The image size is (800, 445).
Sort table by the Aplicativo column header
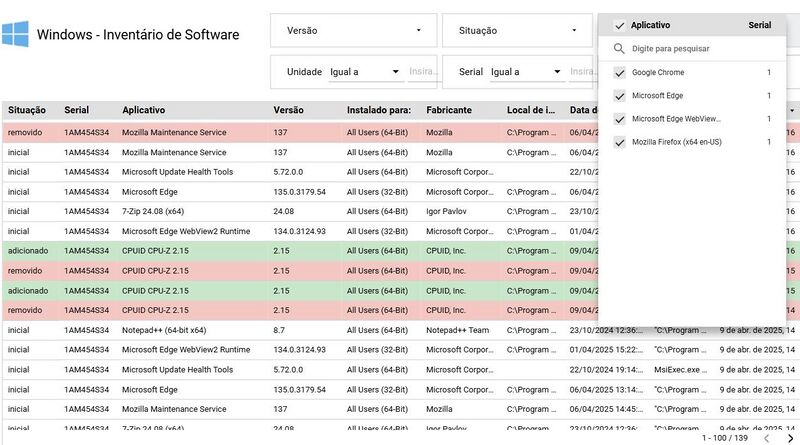(143, 110)
